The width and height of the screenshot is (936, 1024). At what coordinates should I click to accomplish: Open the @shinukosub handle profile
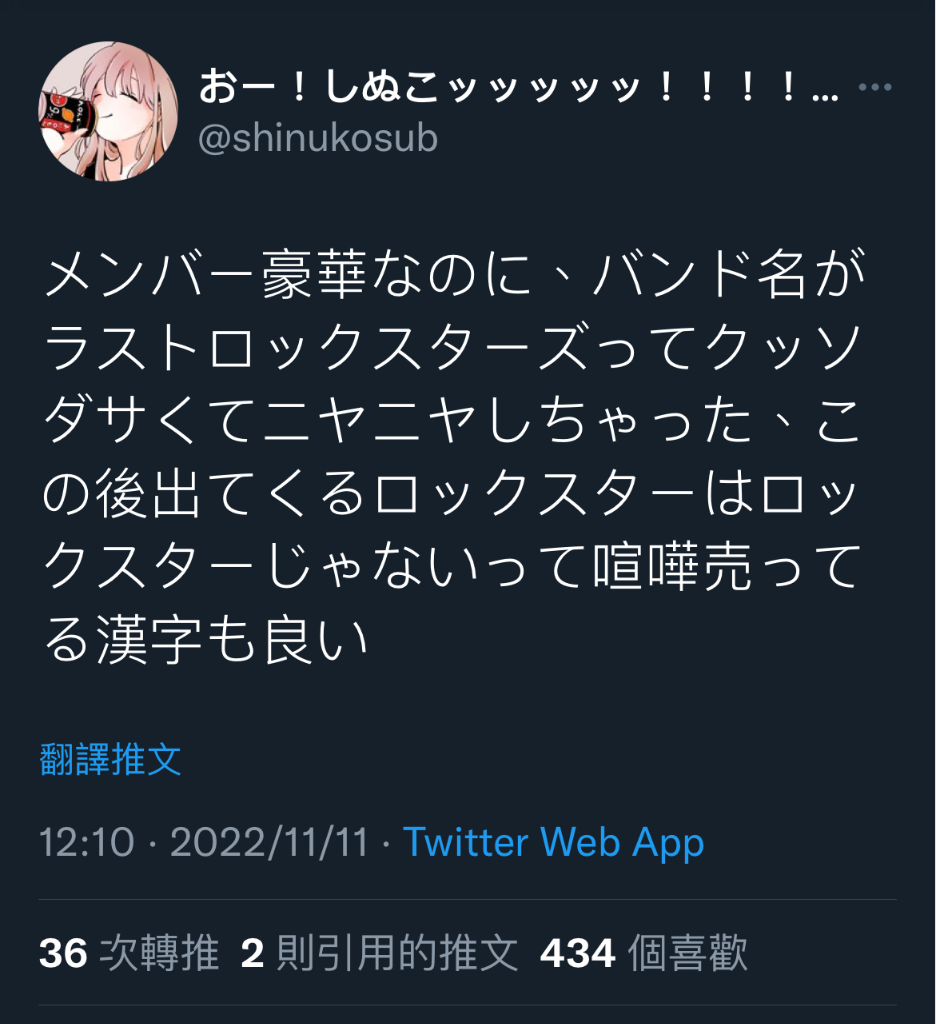point(317,138)
